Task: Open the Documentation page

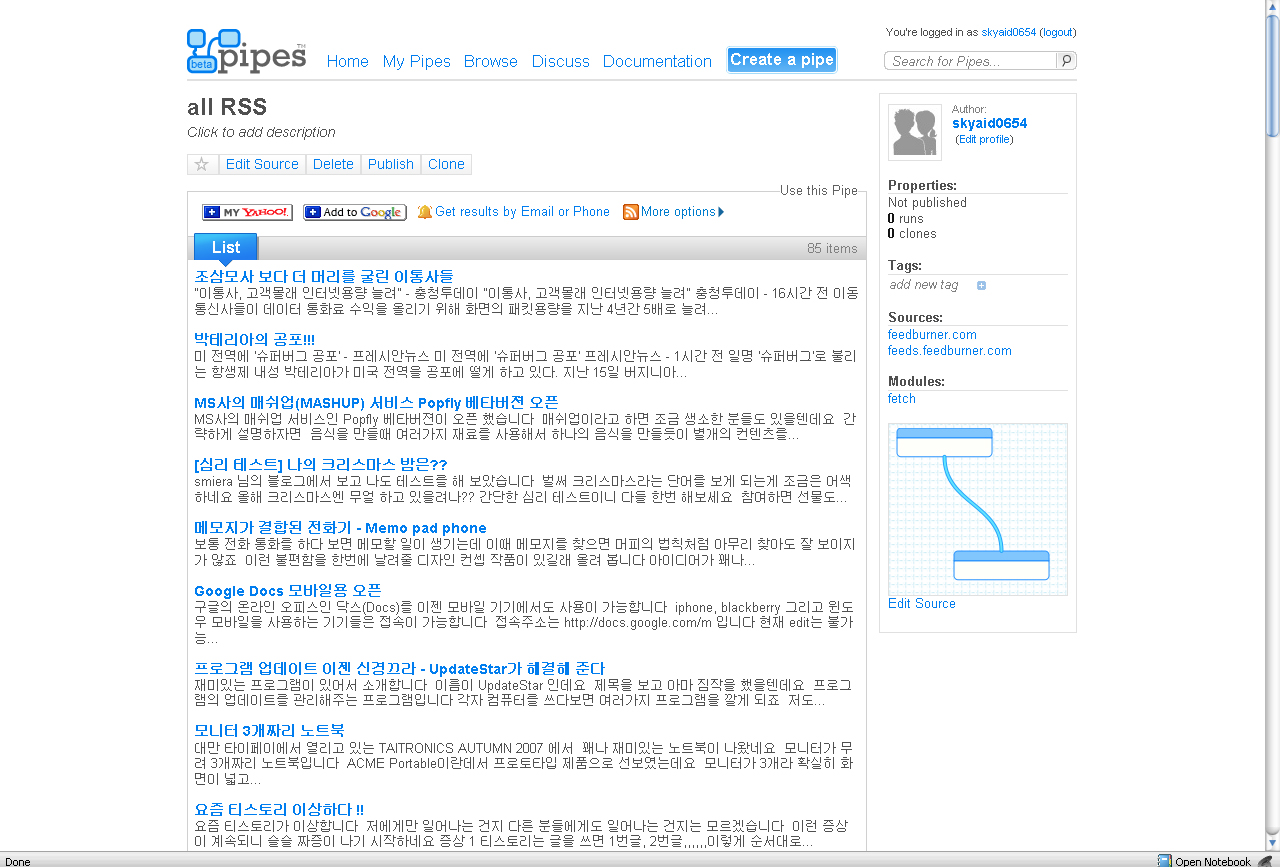Action: [x=657, y=61]
